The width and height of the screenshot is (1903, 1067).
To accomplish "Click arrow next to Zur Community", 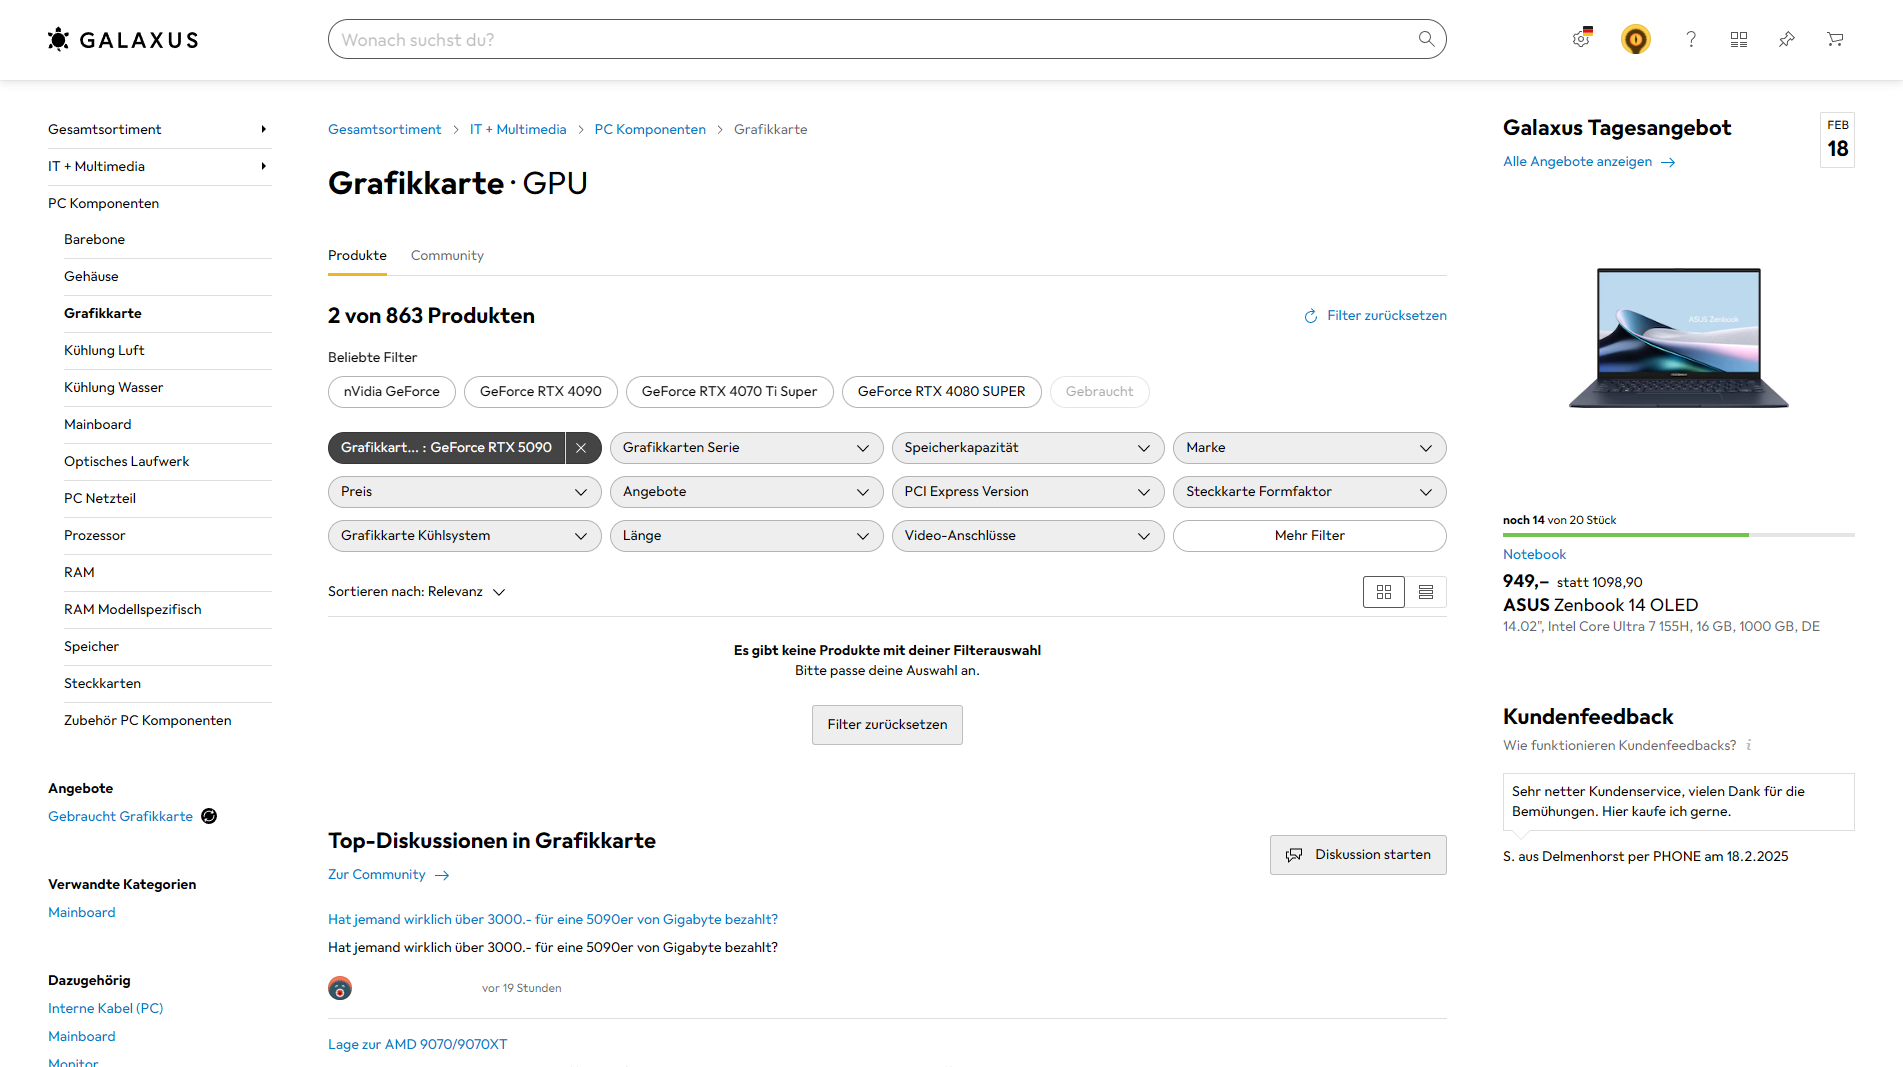I will click(442, 875).
